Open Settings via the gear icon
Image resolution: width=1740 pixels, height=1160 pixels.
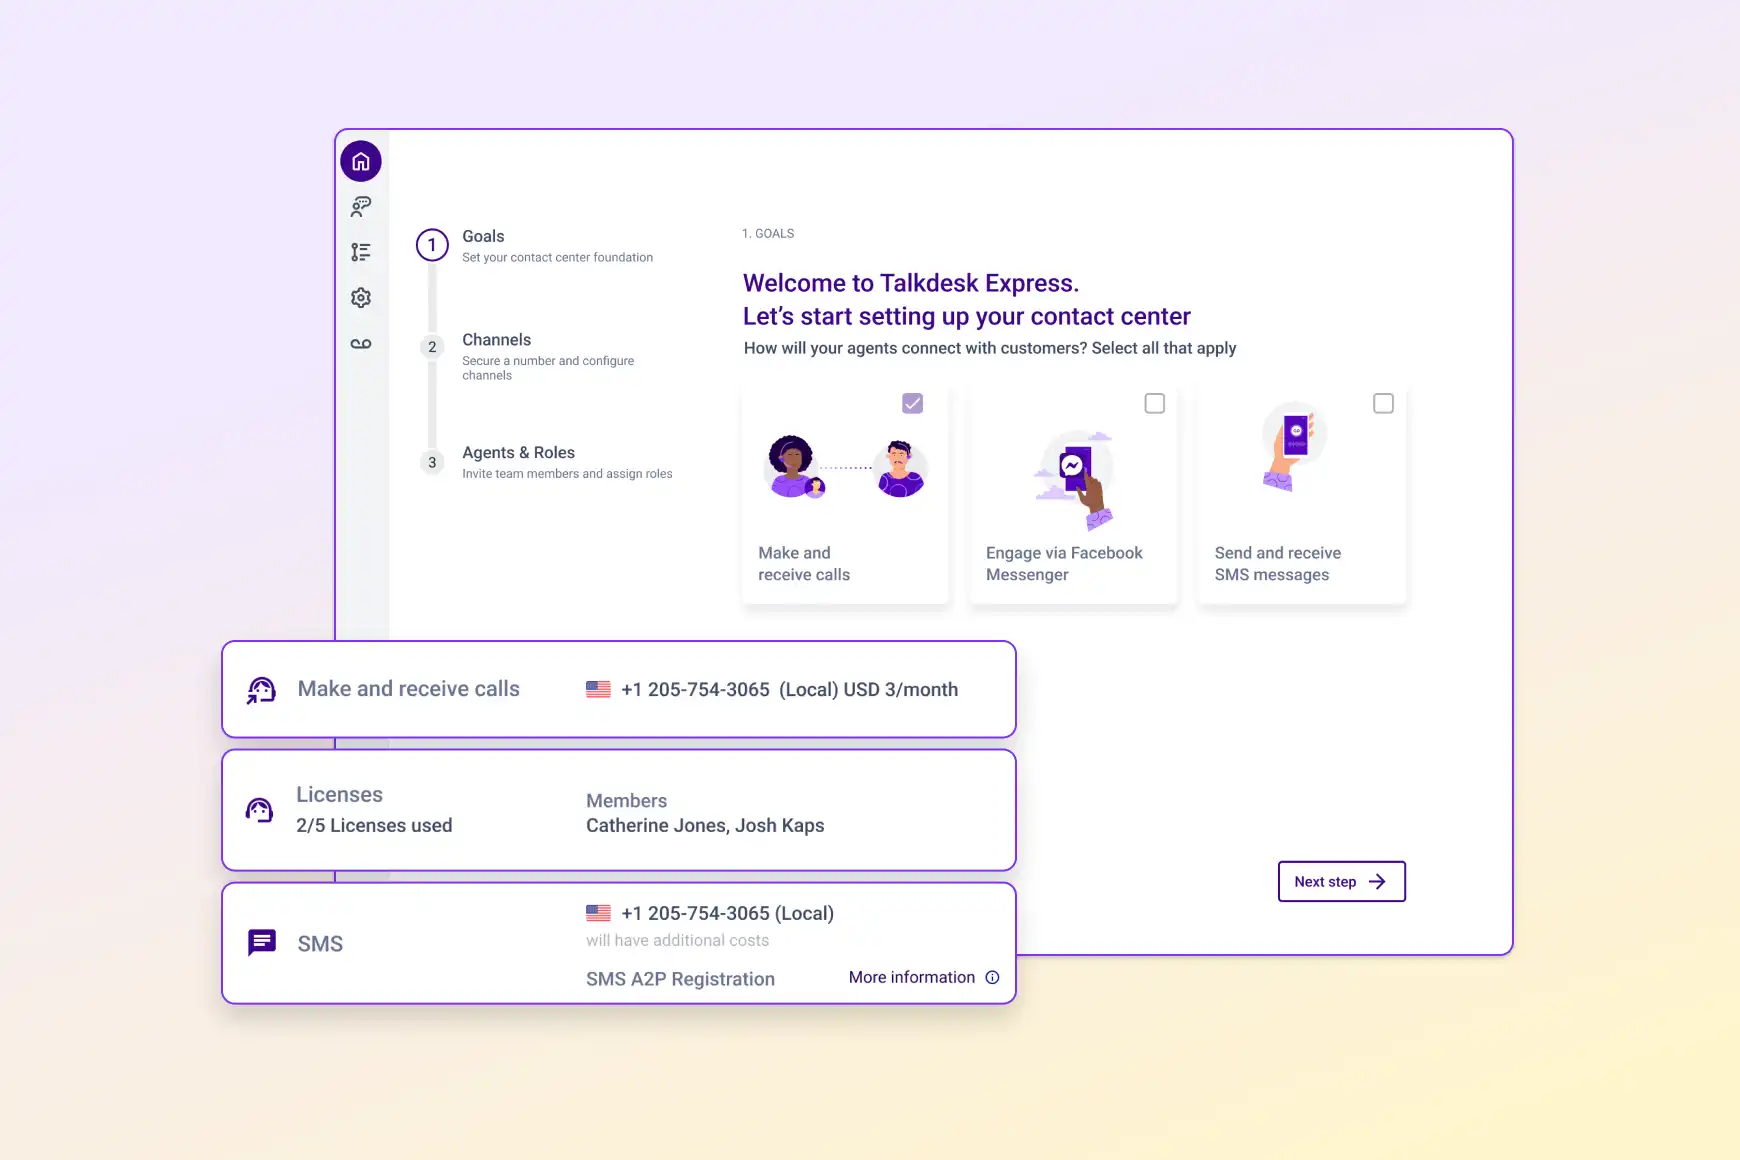tap(361, 297)
